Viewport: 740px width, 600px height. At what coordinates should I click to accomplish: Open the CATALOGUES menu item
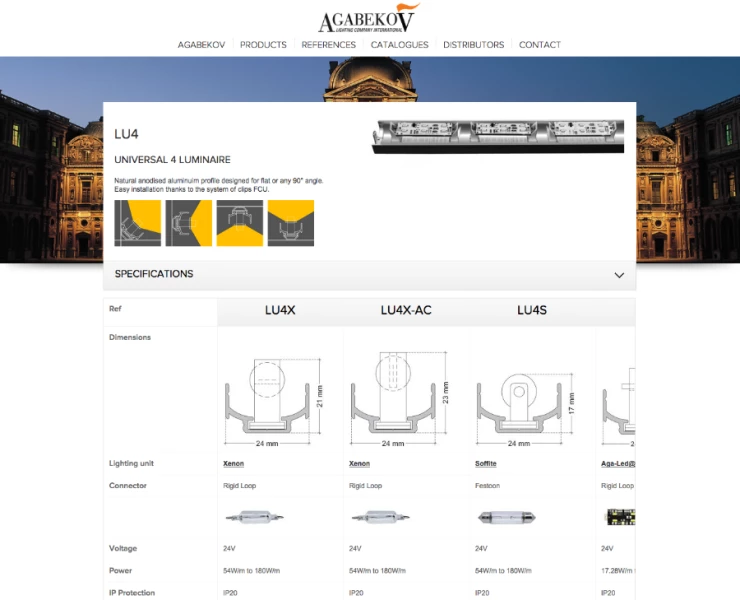[399, 45]
